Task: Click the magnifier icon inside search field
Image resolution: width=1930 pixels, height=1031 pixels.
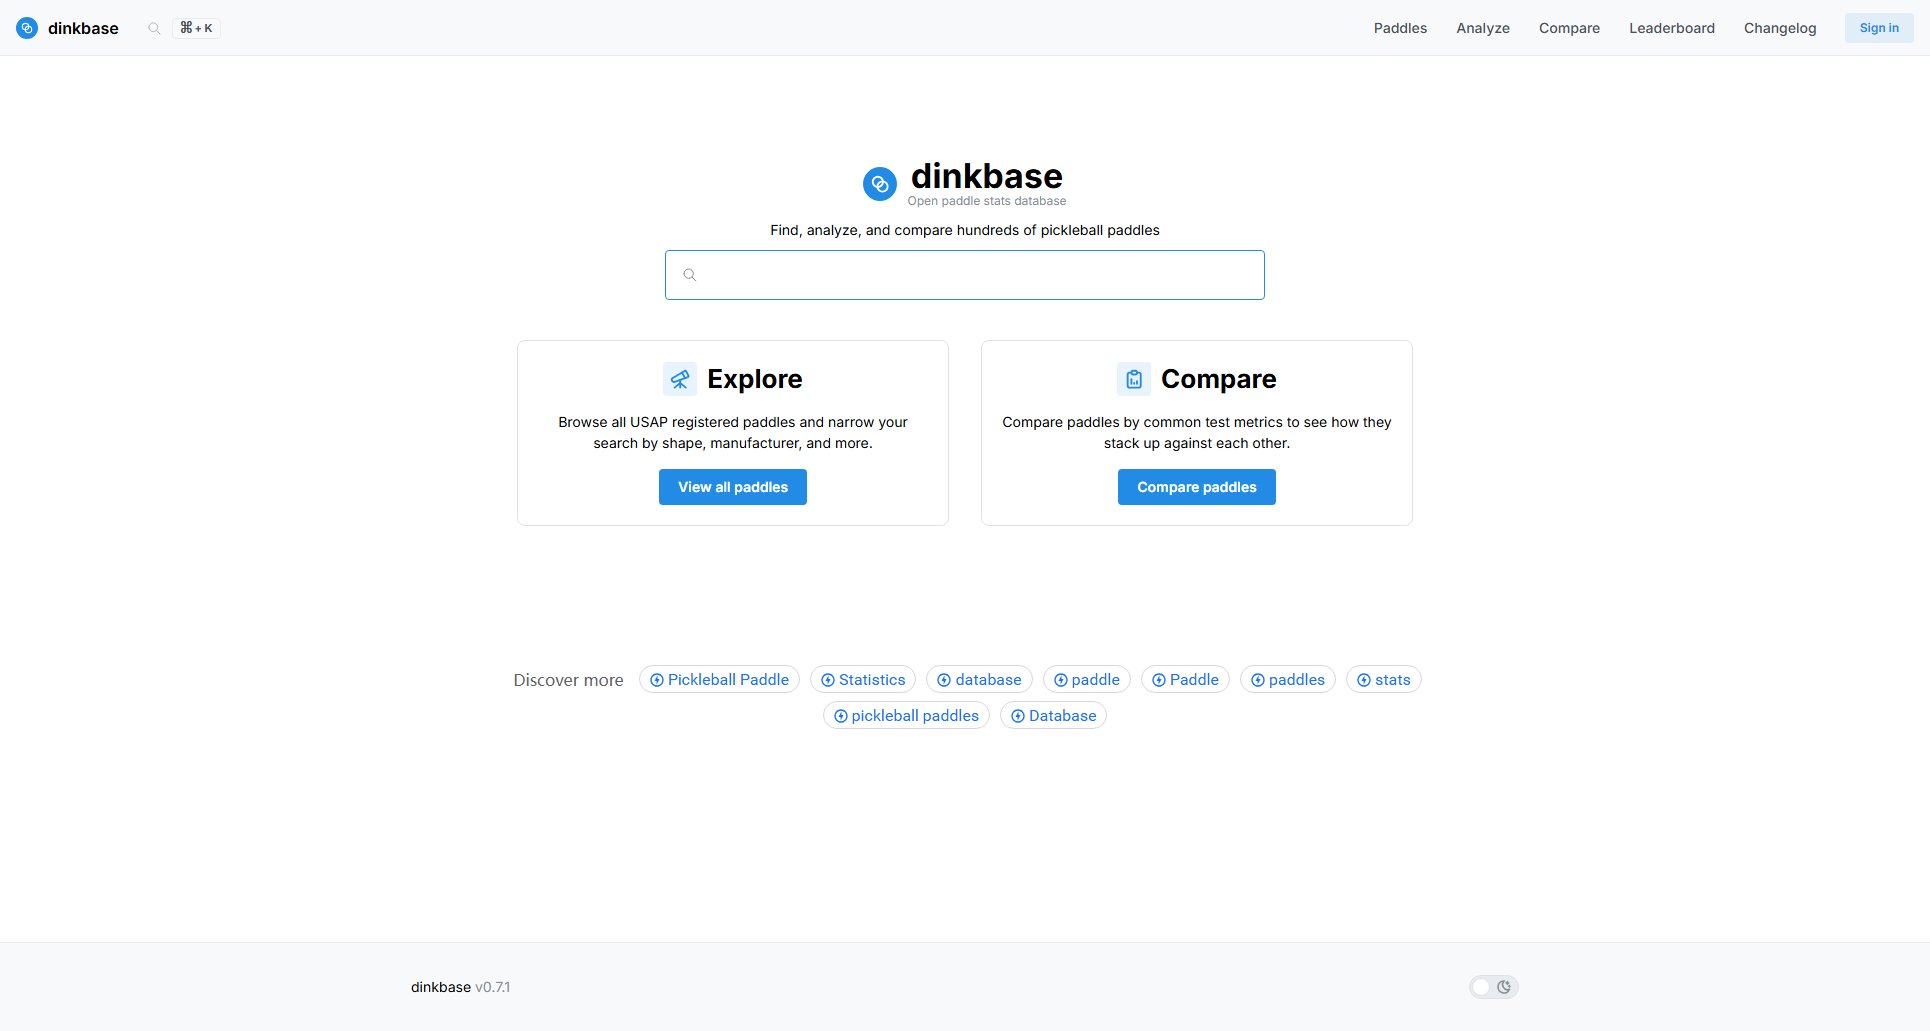Action: (689, 275)
